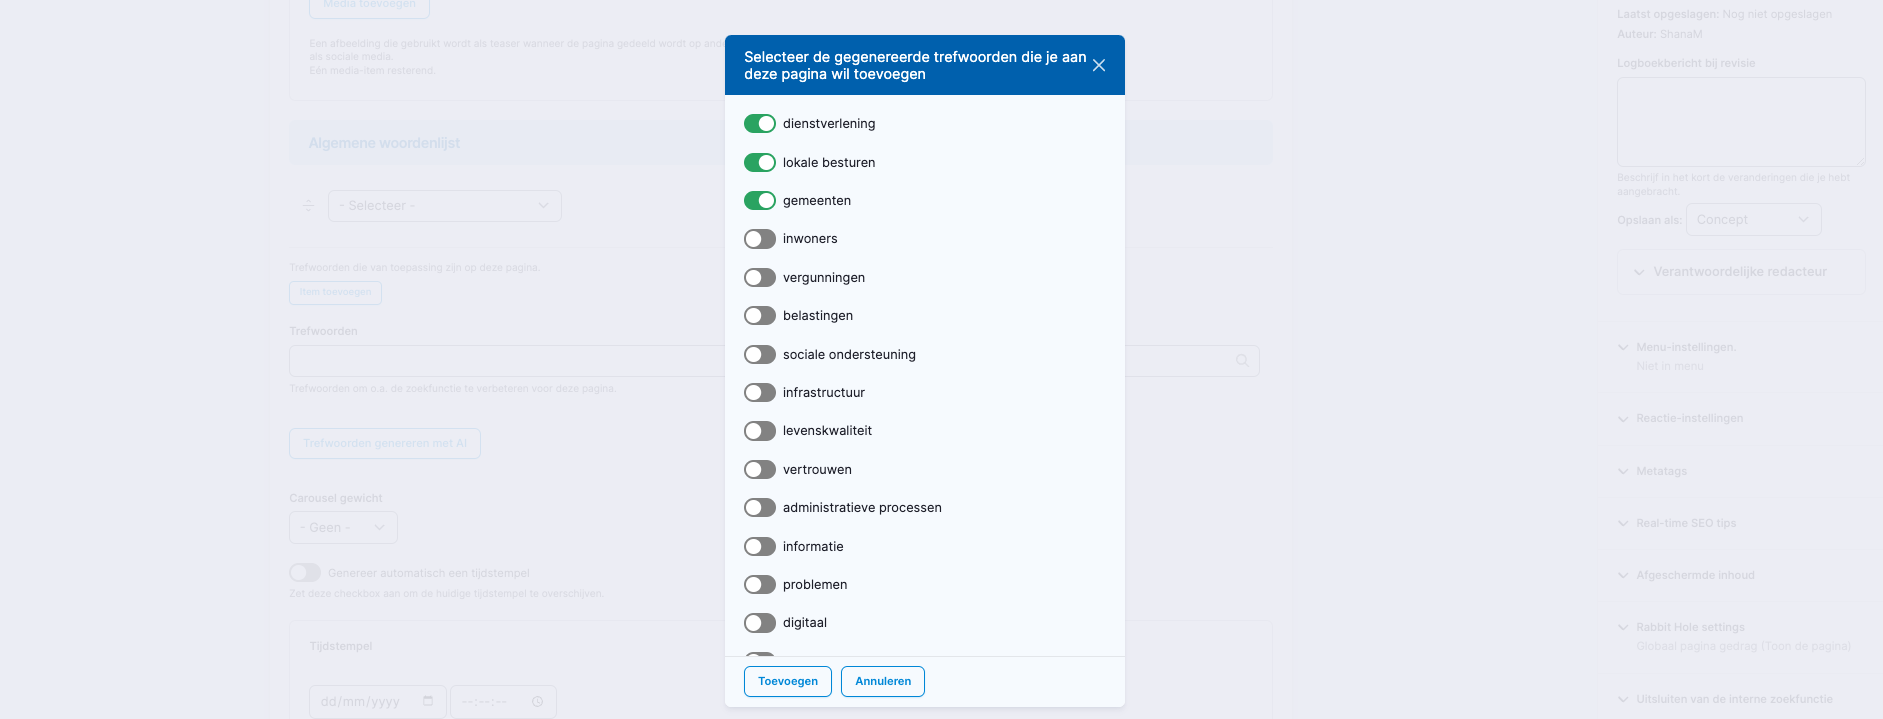The width and height of the screenshot is (1883, 719).
Task: Open the Selecteer dropdown in Algemene woordenlijst
Action: (x=445, y=206)
